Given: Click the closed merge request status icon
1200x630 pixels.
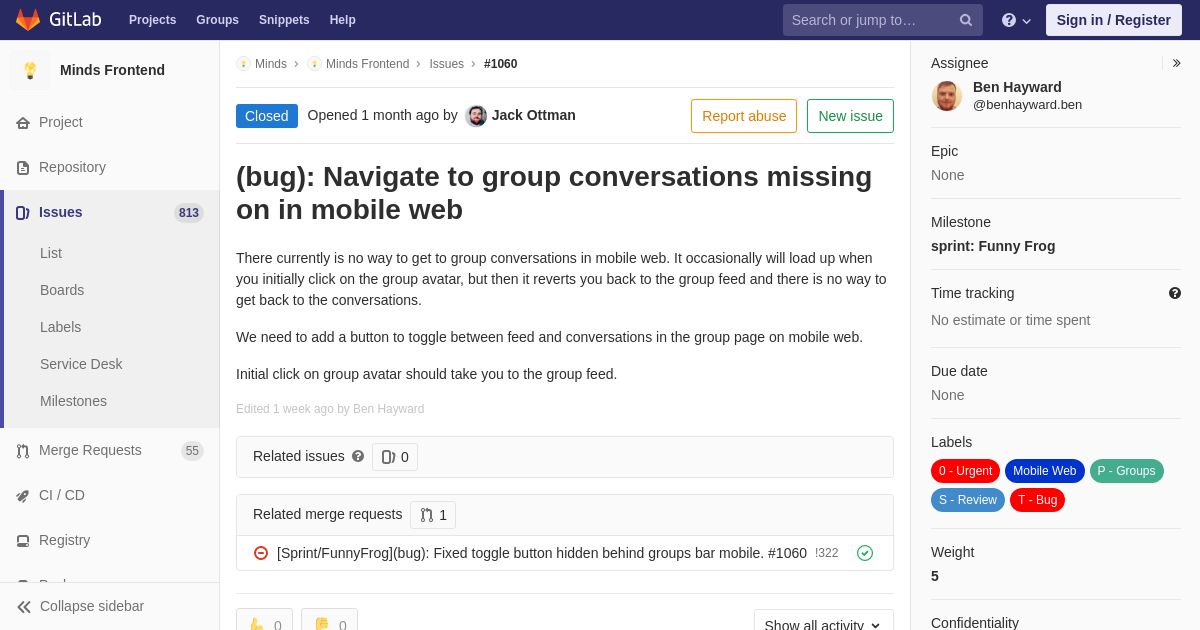Looking at the screenshot, I should pyautogui.click(x=261, y=553).
